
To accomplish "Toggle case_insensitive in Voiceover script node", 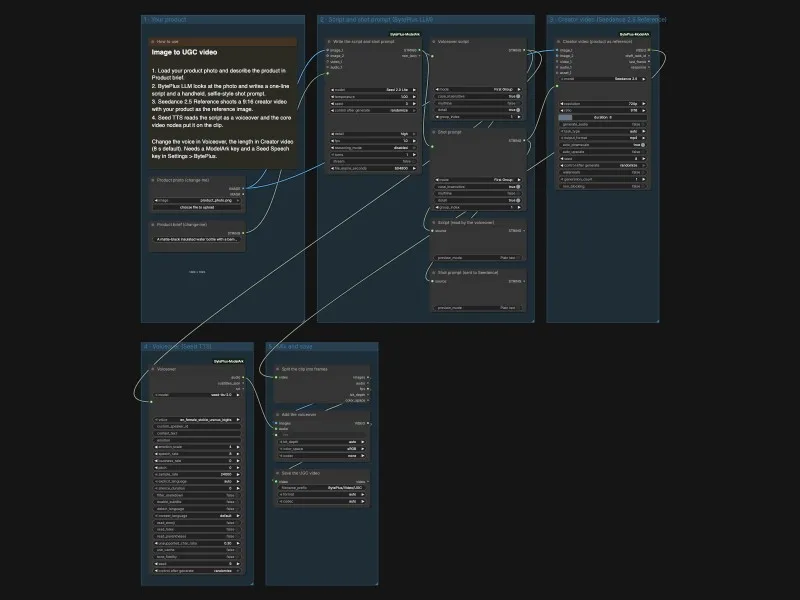I will pyautogui.click(x=478, y=96).
